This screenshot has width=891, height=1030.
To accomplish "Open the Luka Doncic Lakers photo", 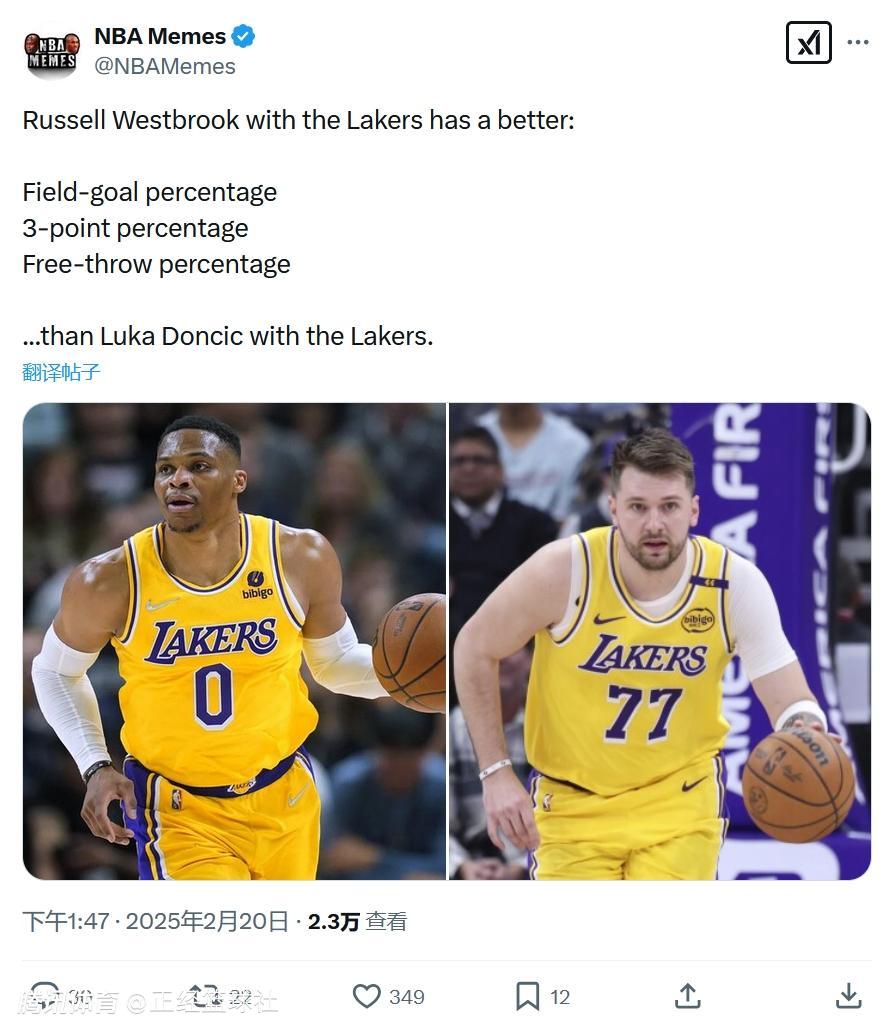I will 660,641.
